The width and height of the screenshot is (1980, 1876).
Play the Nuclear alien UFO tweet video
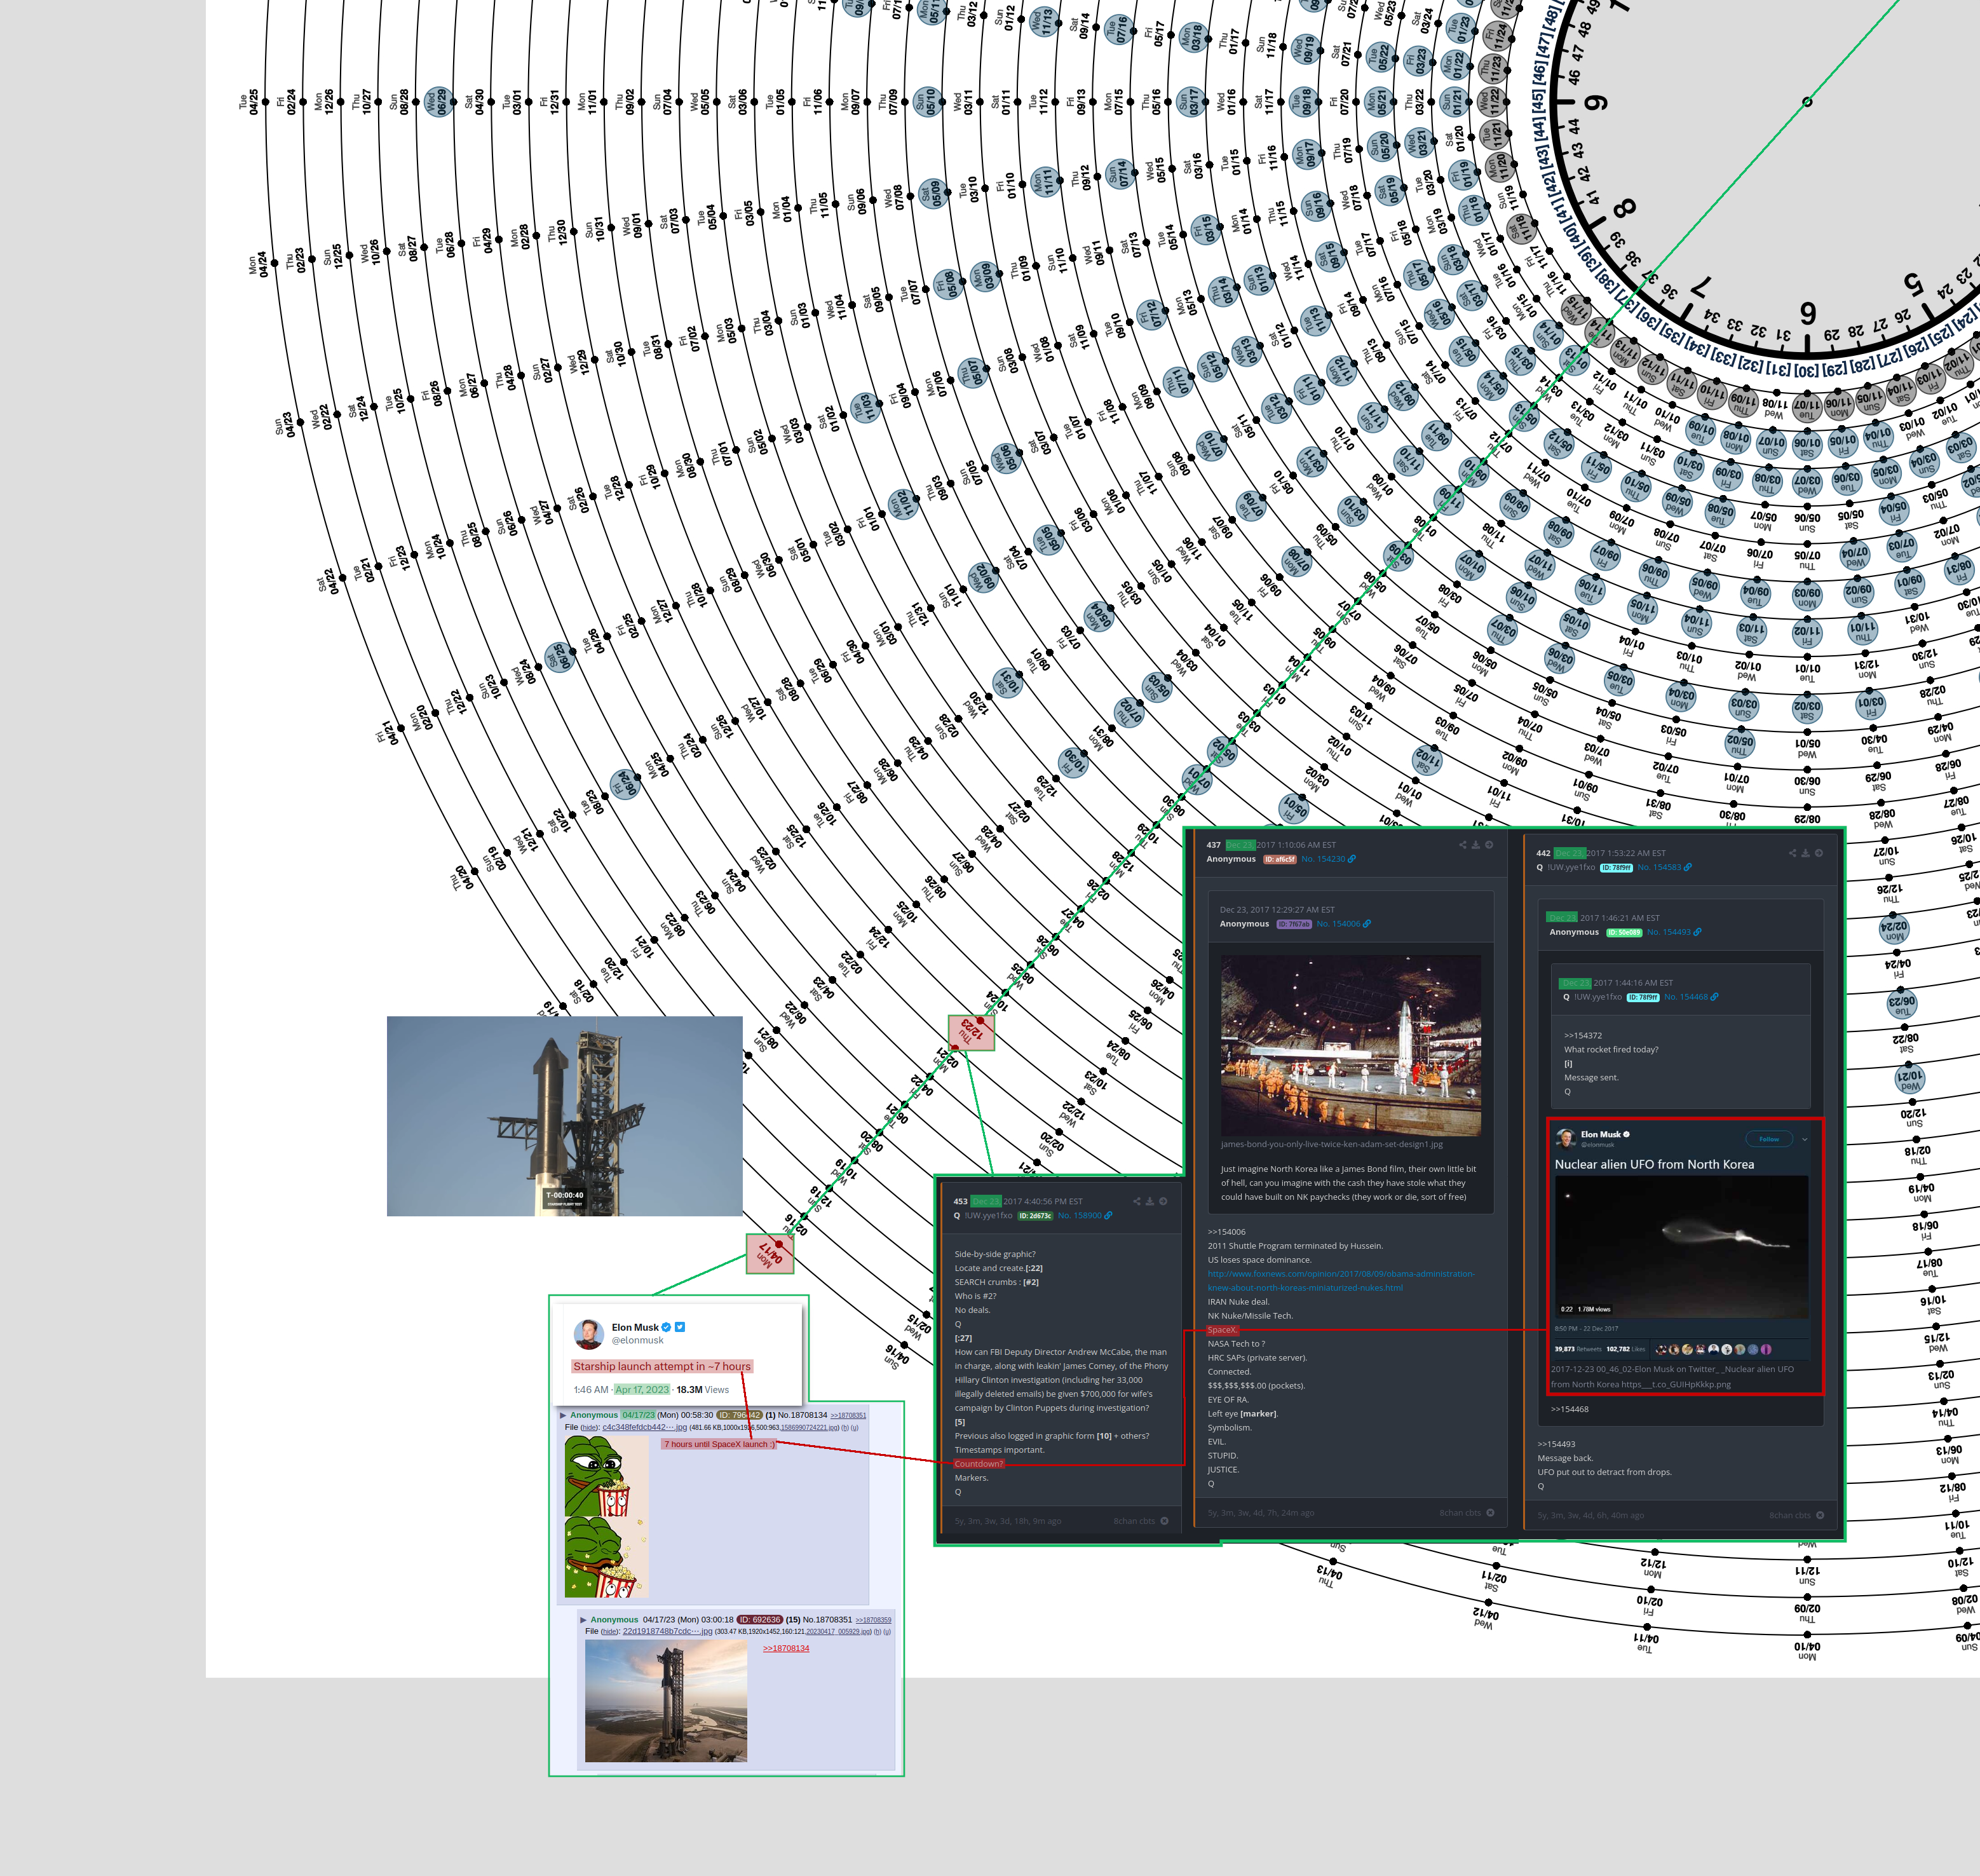tap(1681, 1247)
